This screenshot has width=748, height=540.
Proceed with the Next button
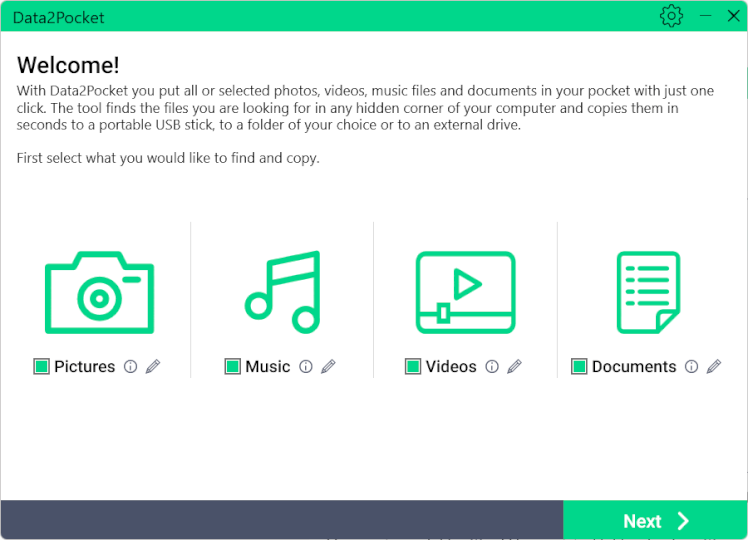click(655, 520)
